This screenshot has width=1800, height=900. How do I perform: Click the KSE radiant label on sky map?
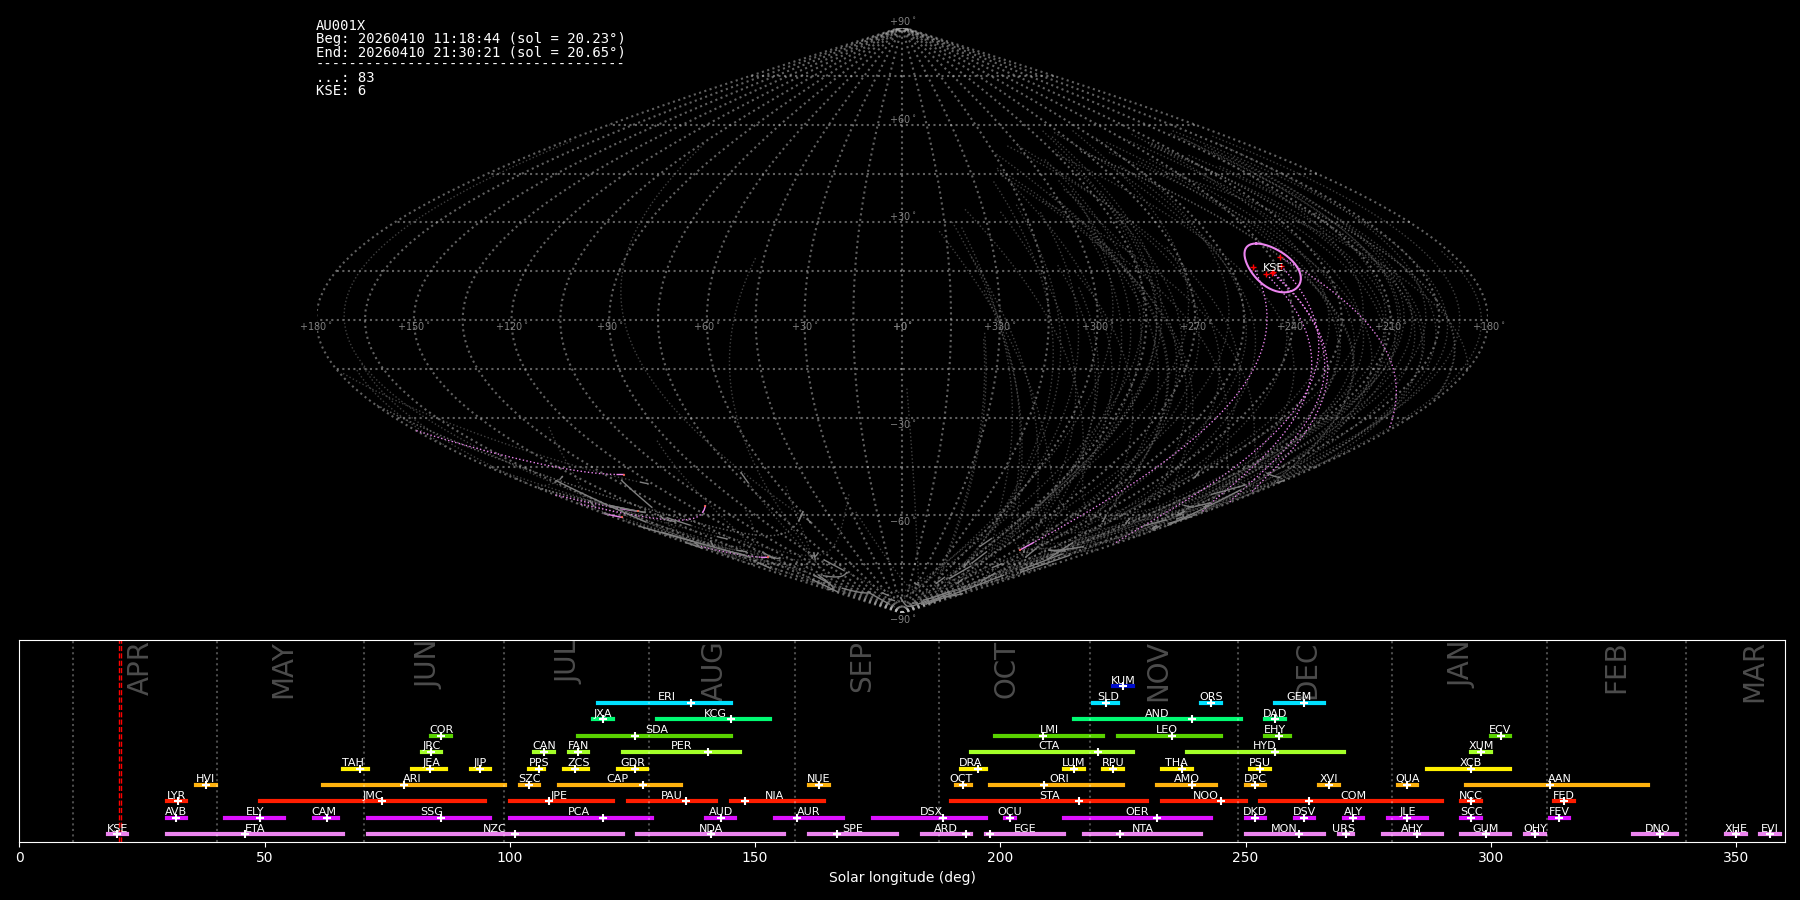tap(1272, 267)
